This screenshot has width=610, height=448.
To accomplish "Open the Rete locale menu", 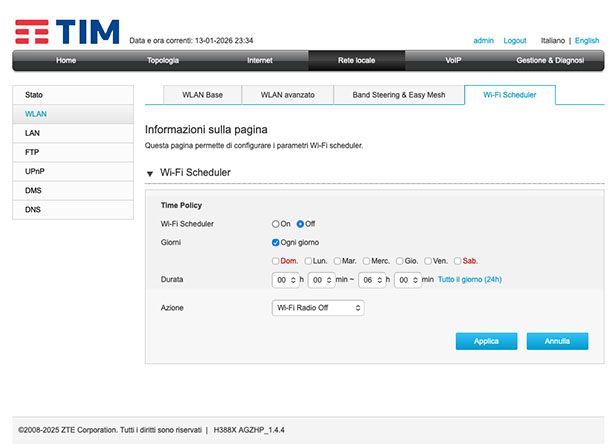I will click(x=356, y=60).
